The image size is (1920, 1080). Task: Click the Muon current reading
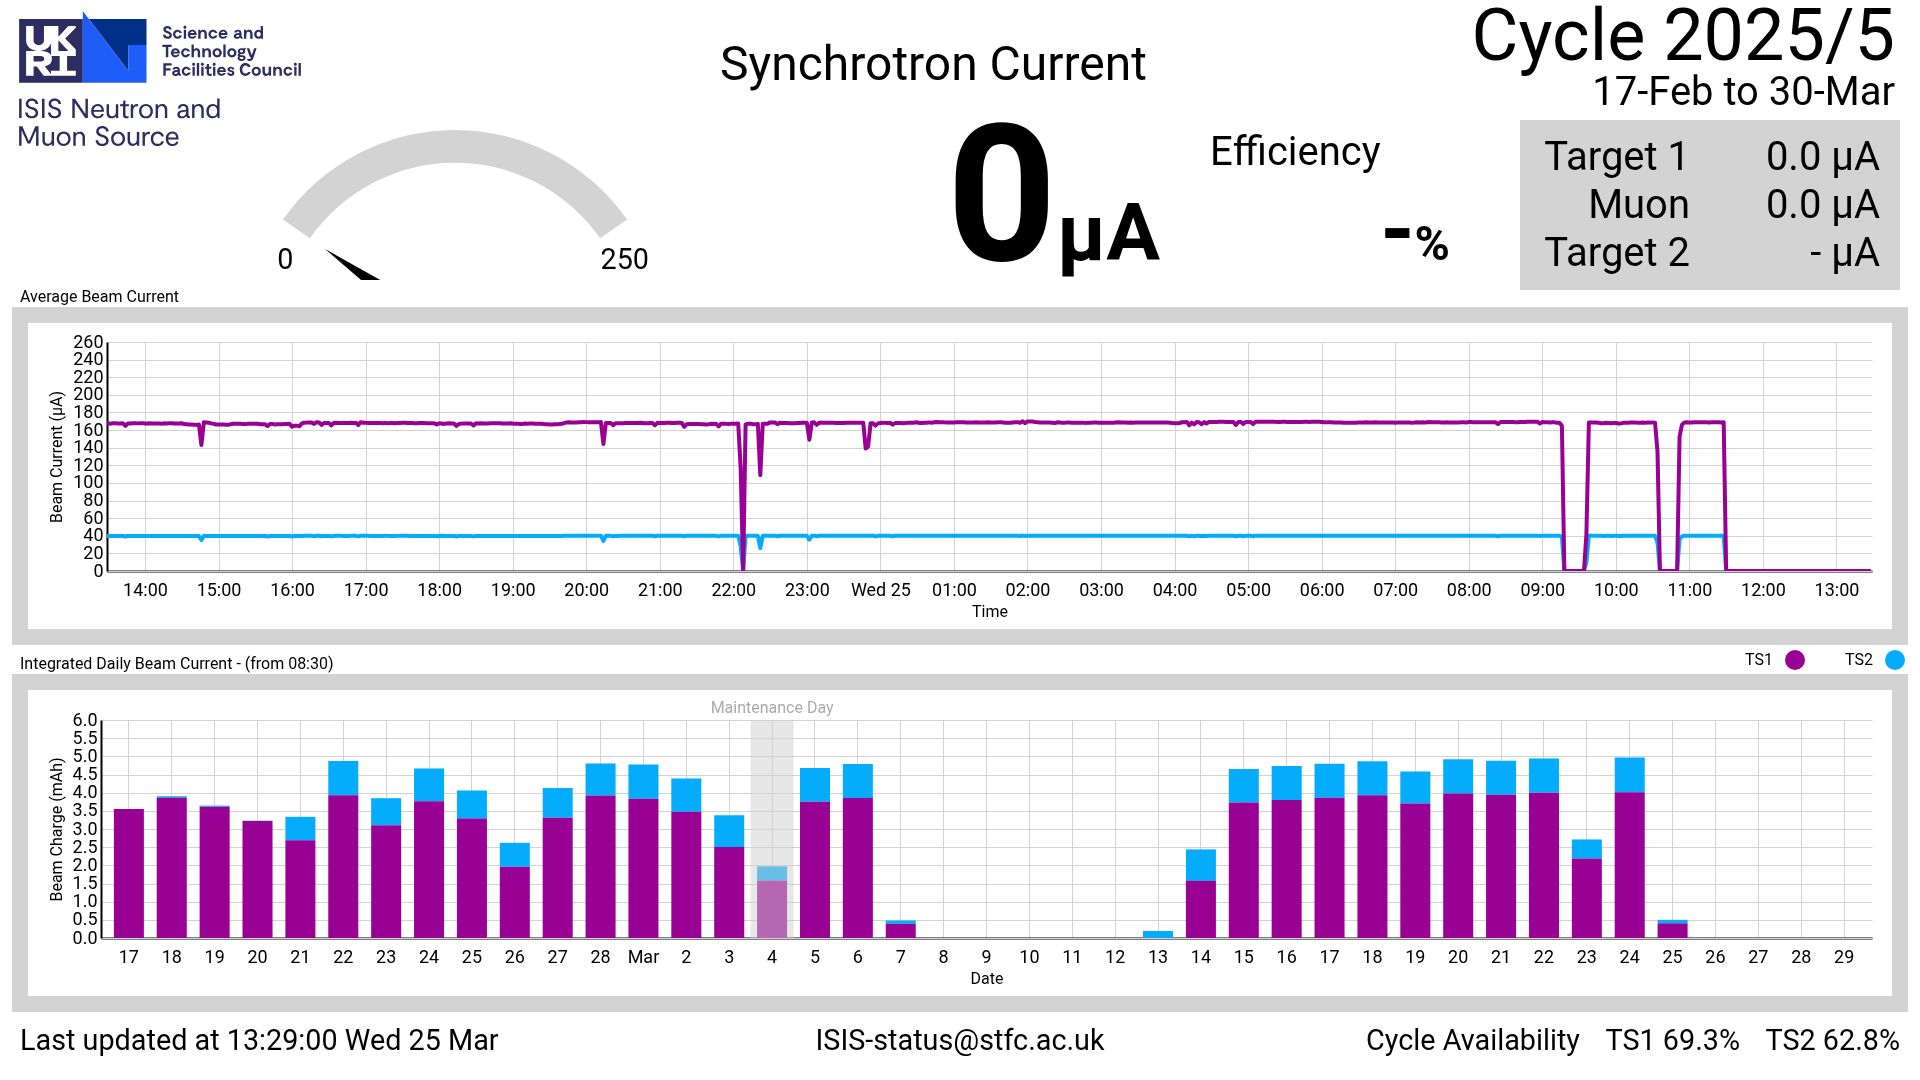pos(1822,205)
